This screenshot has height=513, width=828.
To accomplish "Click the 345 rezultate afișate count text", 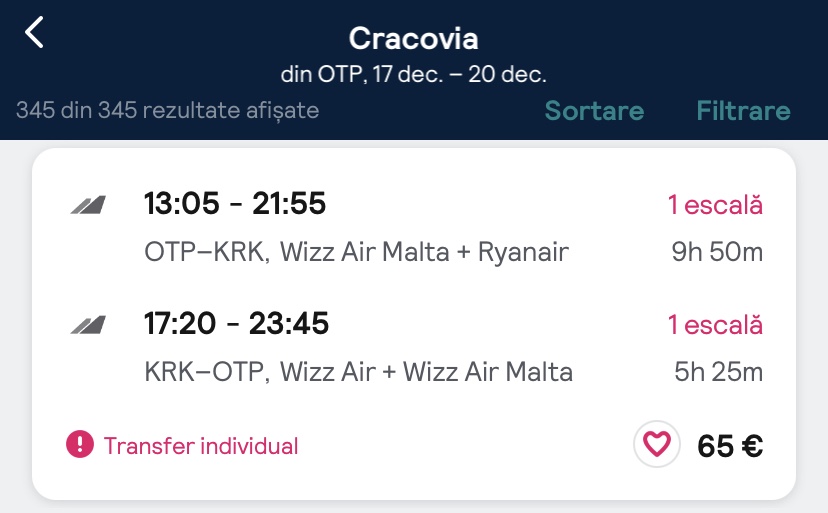I will coord(167,110).
